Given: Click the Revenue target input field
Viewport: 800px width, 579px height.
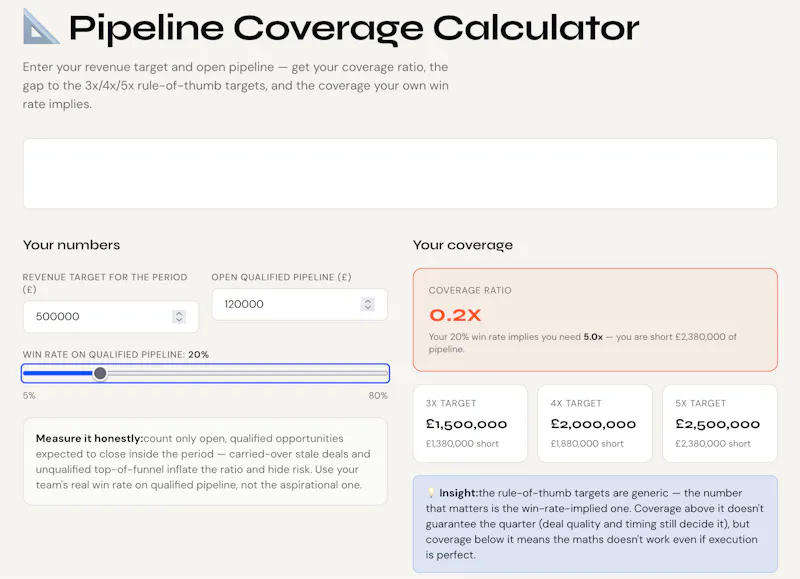Looking at the screenshot, I should tap(111, 317).
